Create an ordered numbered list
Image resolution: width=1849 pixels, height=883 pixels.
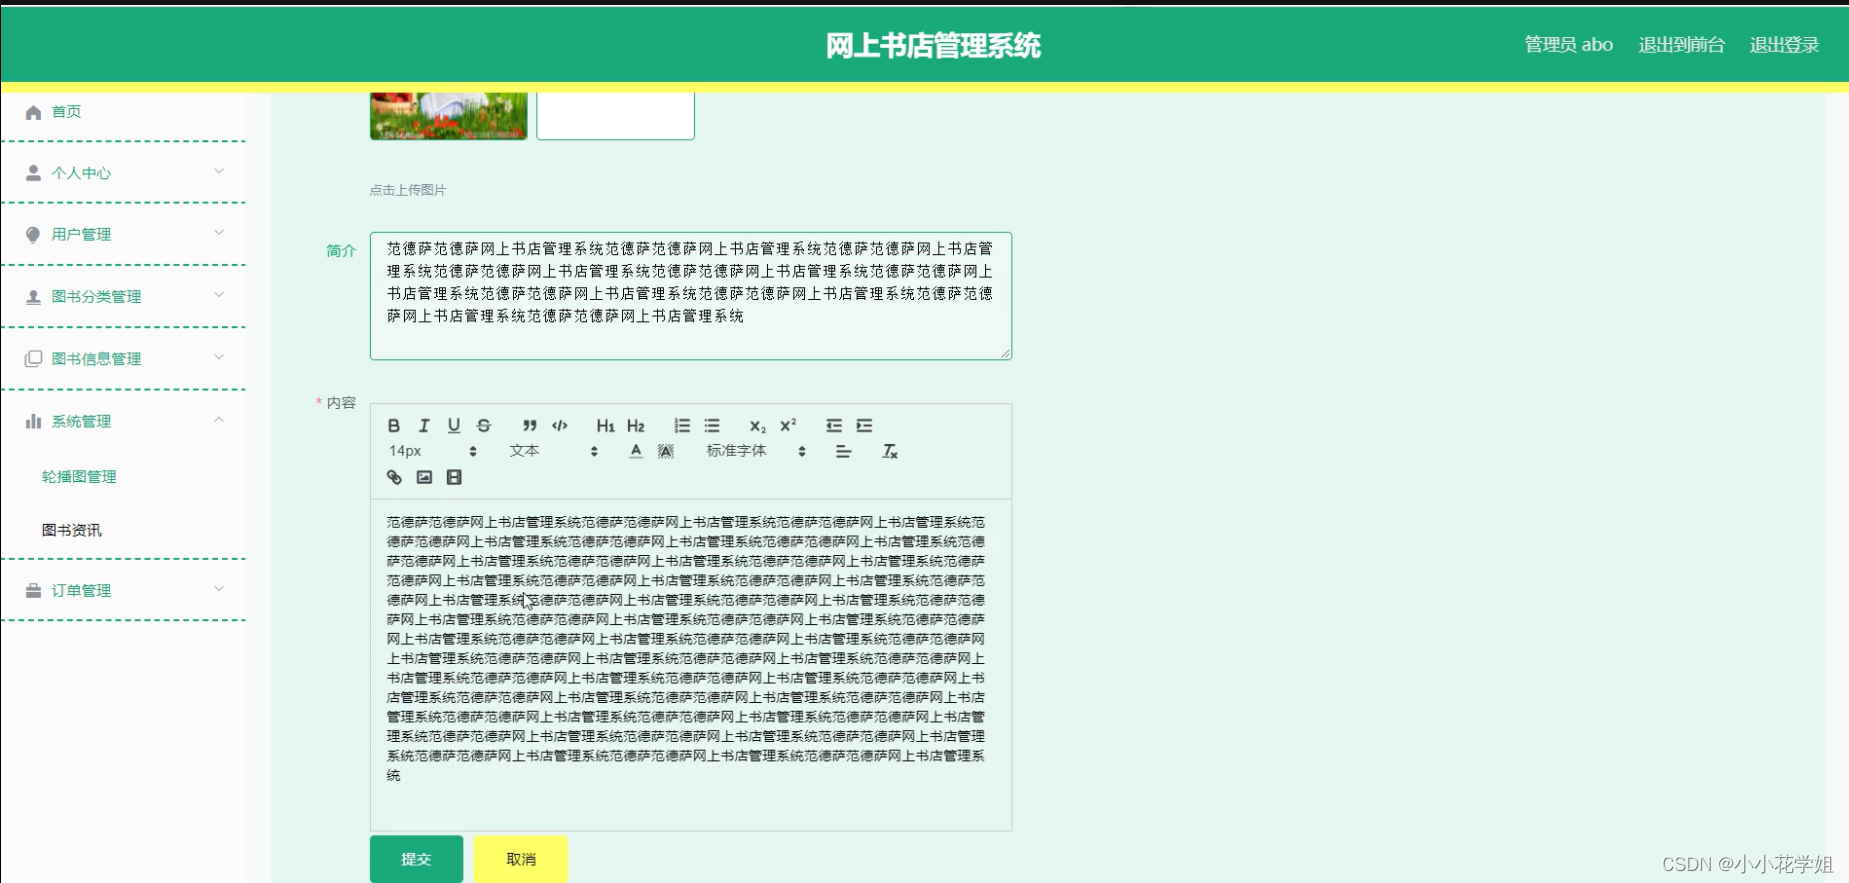(682, 426)
